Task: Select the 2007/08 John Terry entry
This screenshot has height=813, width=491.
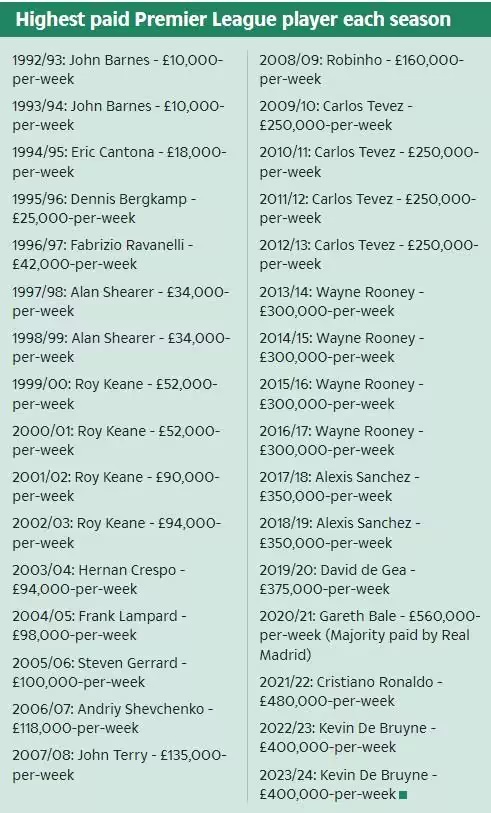Action: [x=120, y=765]
